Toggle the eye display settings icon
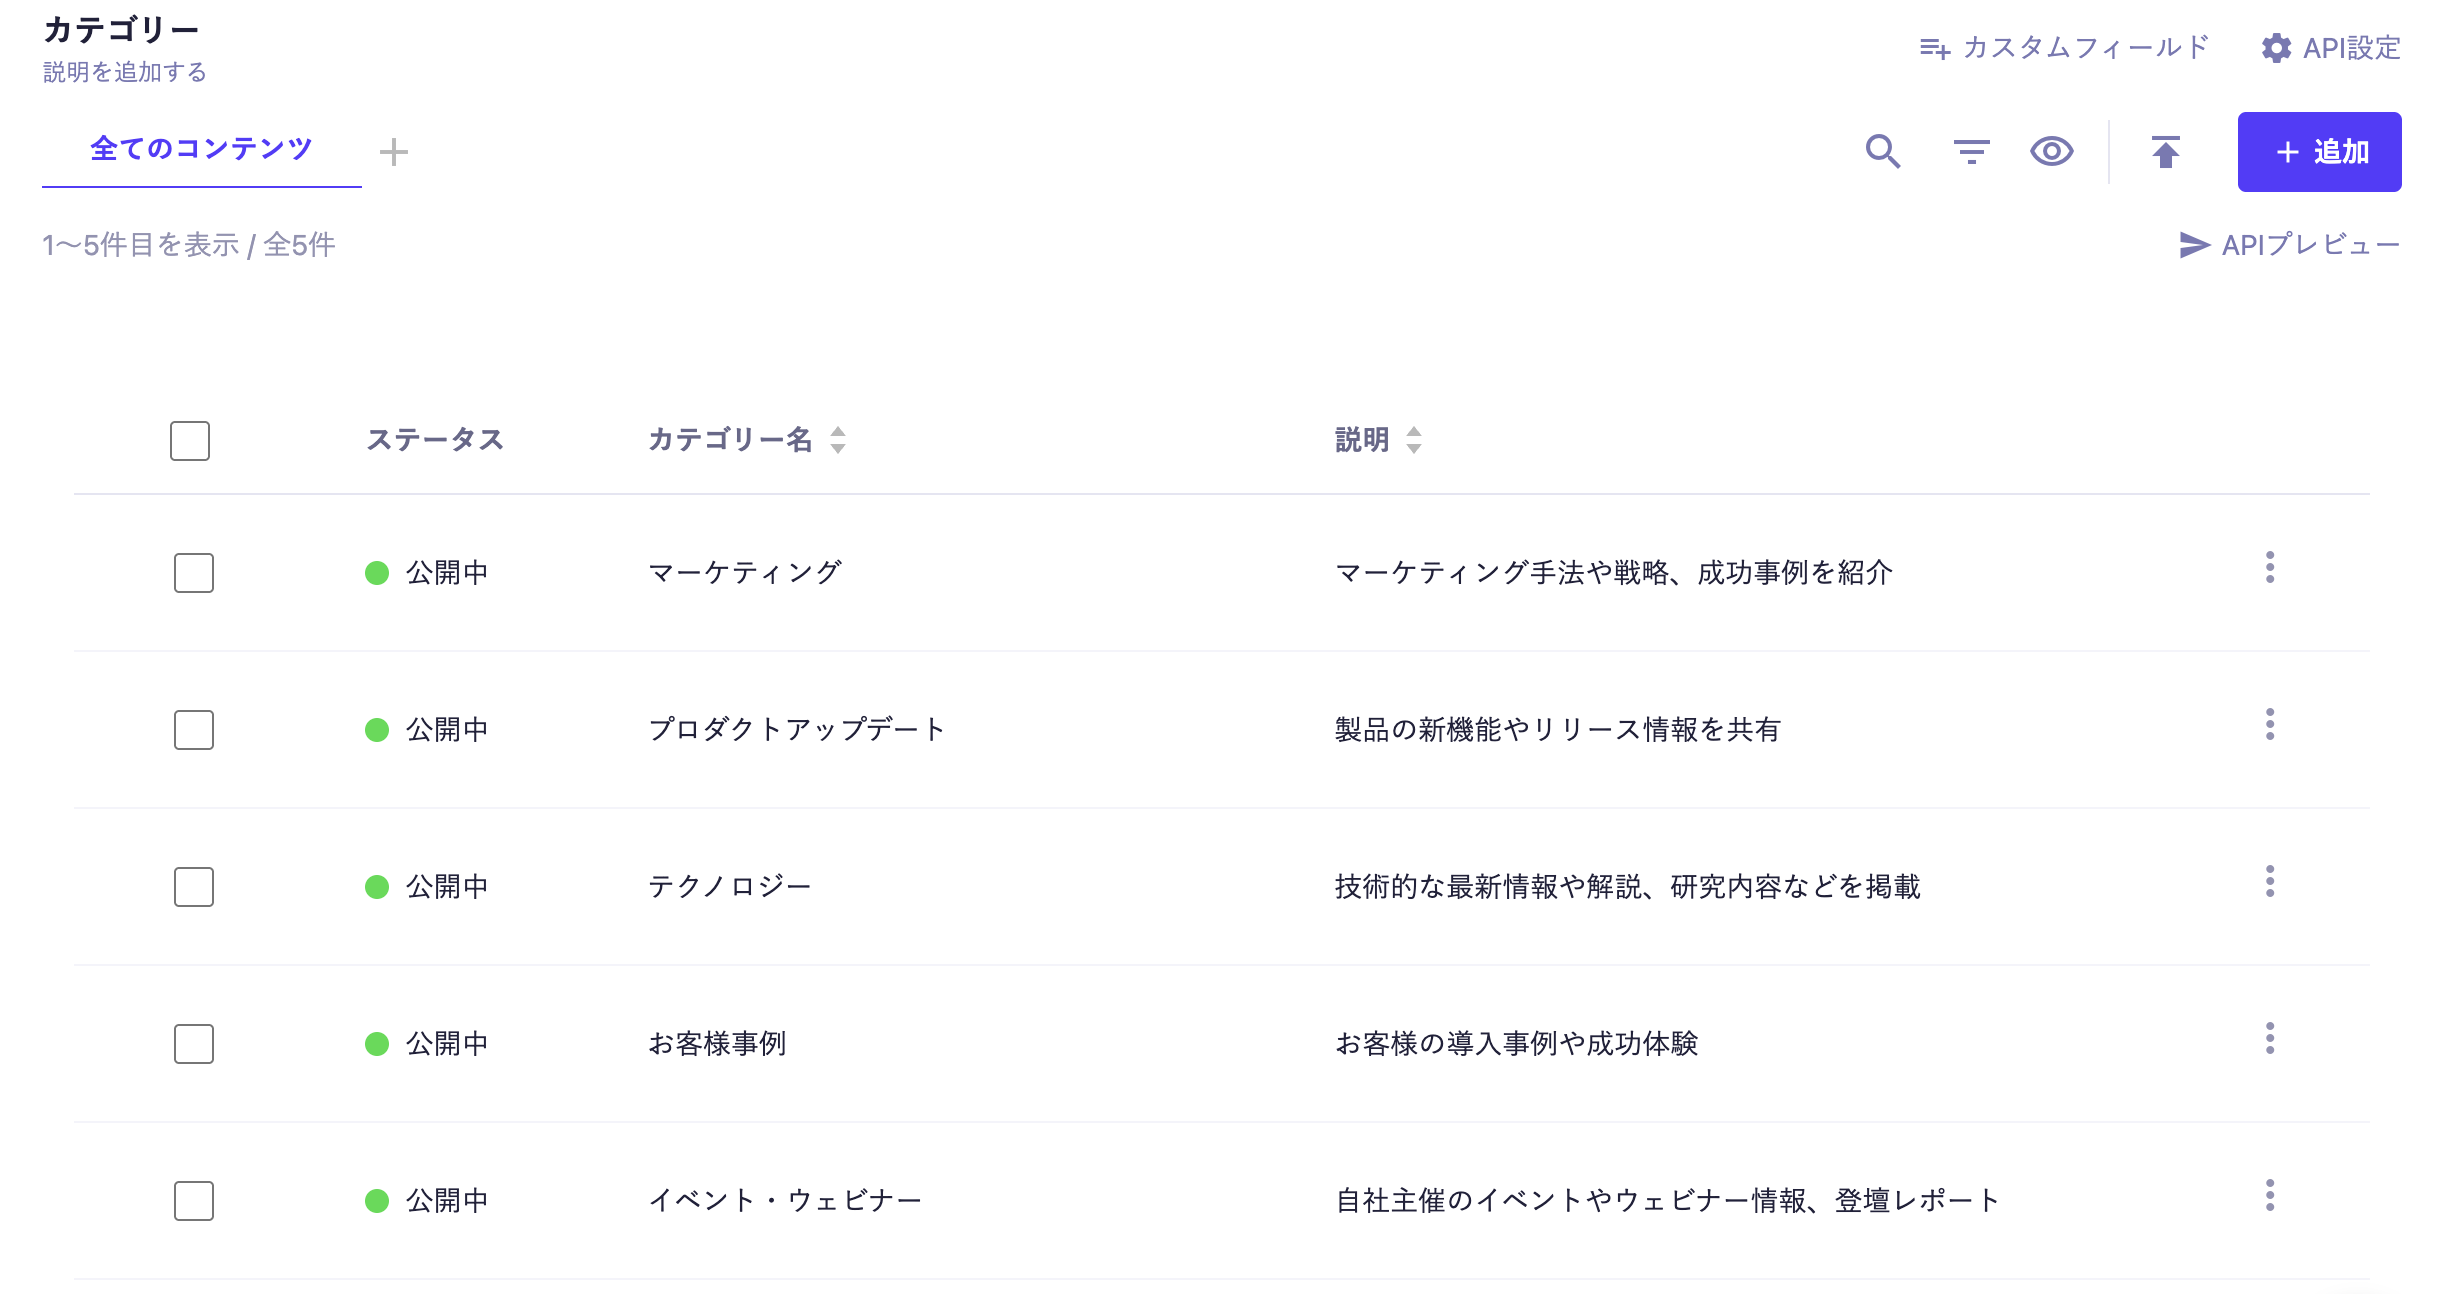This screenshot has width=2444, height=1294. coord(2051,152)
